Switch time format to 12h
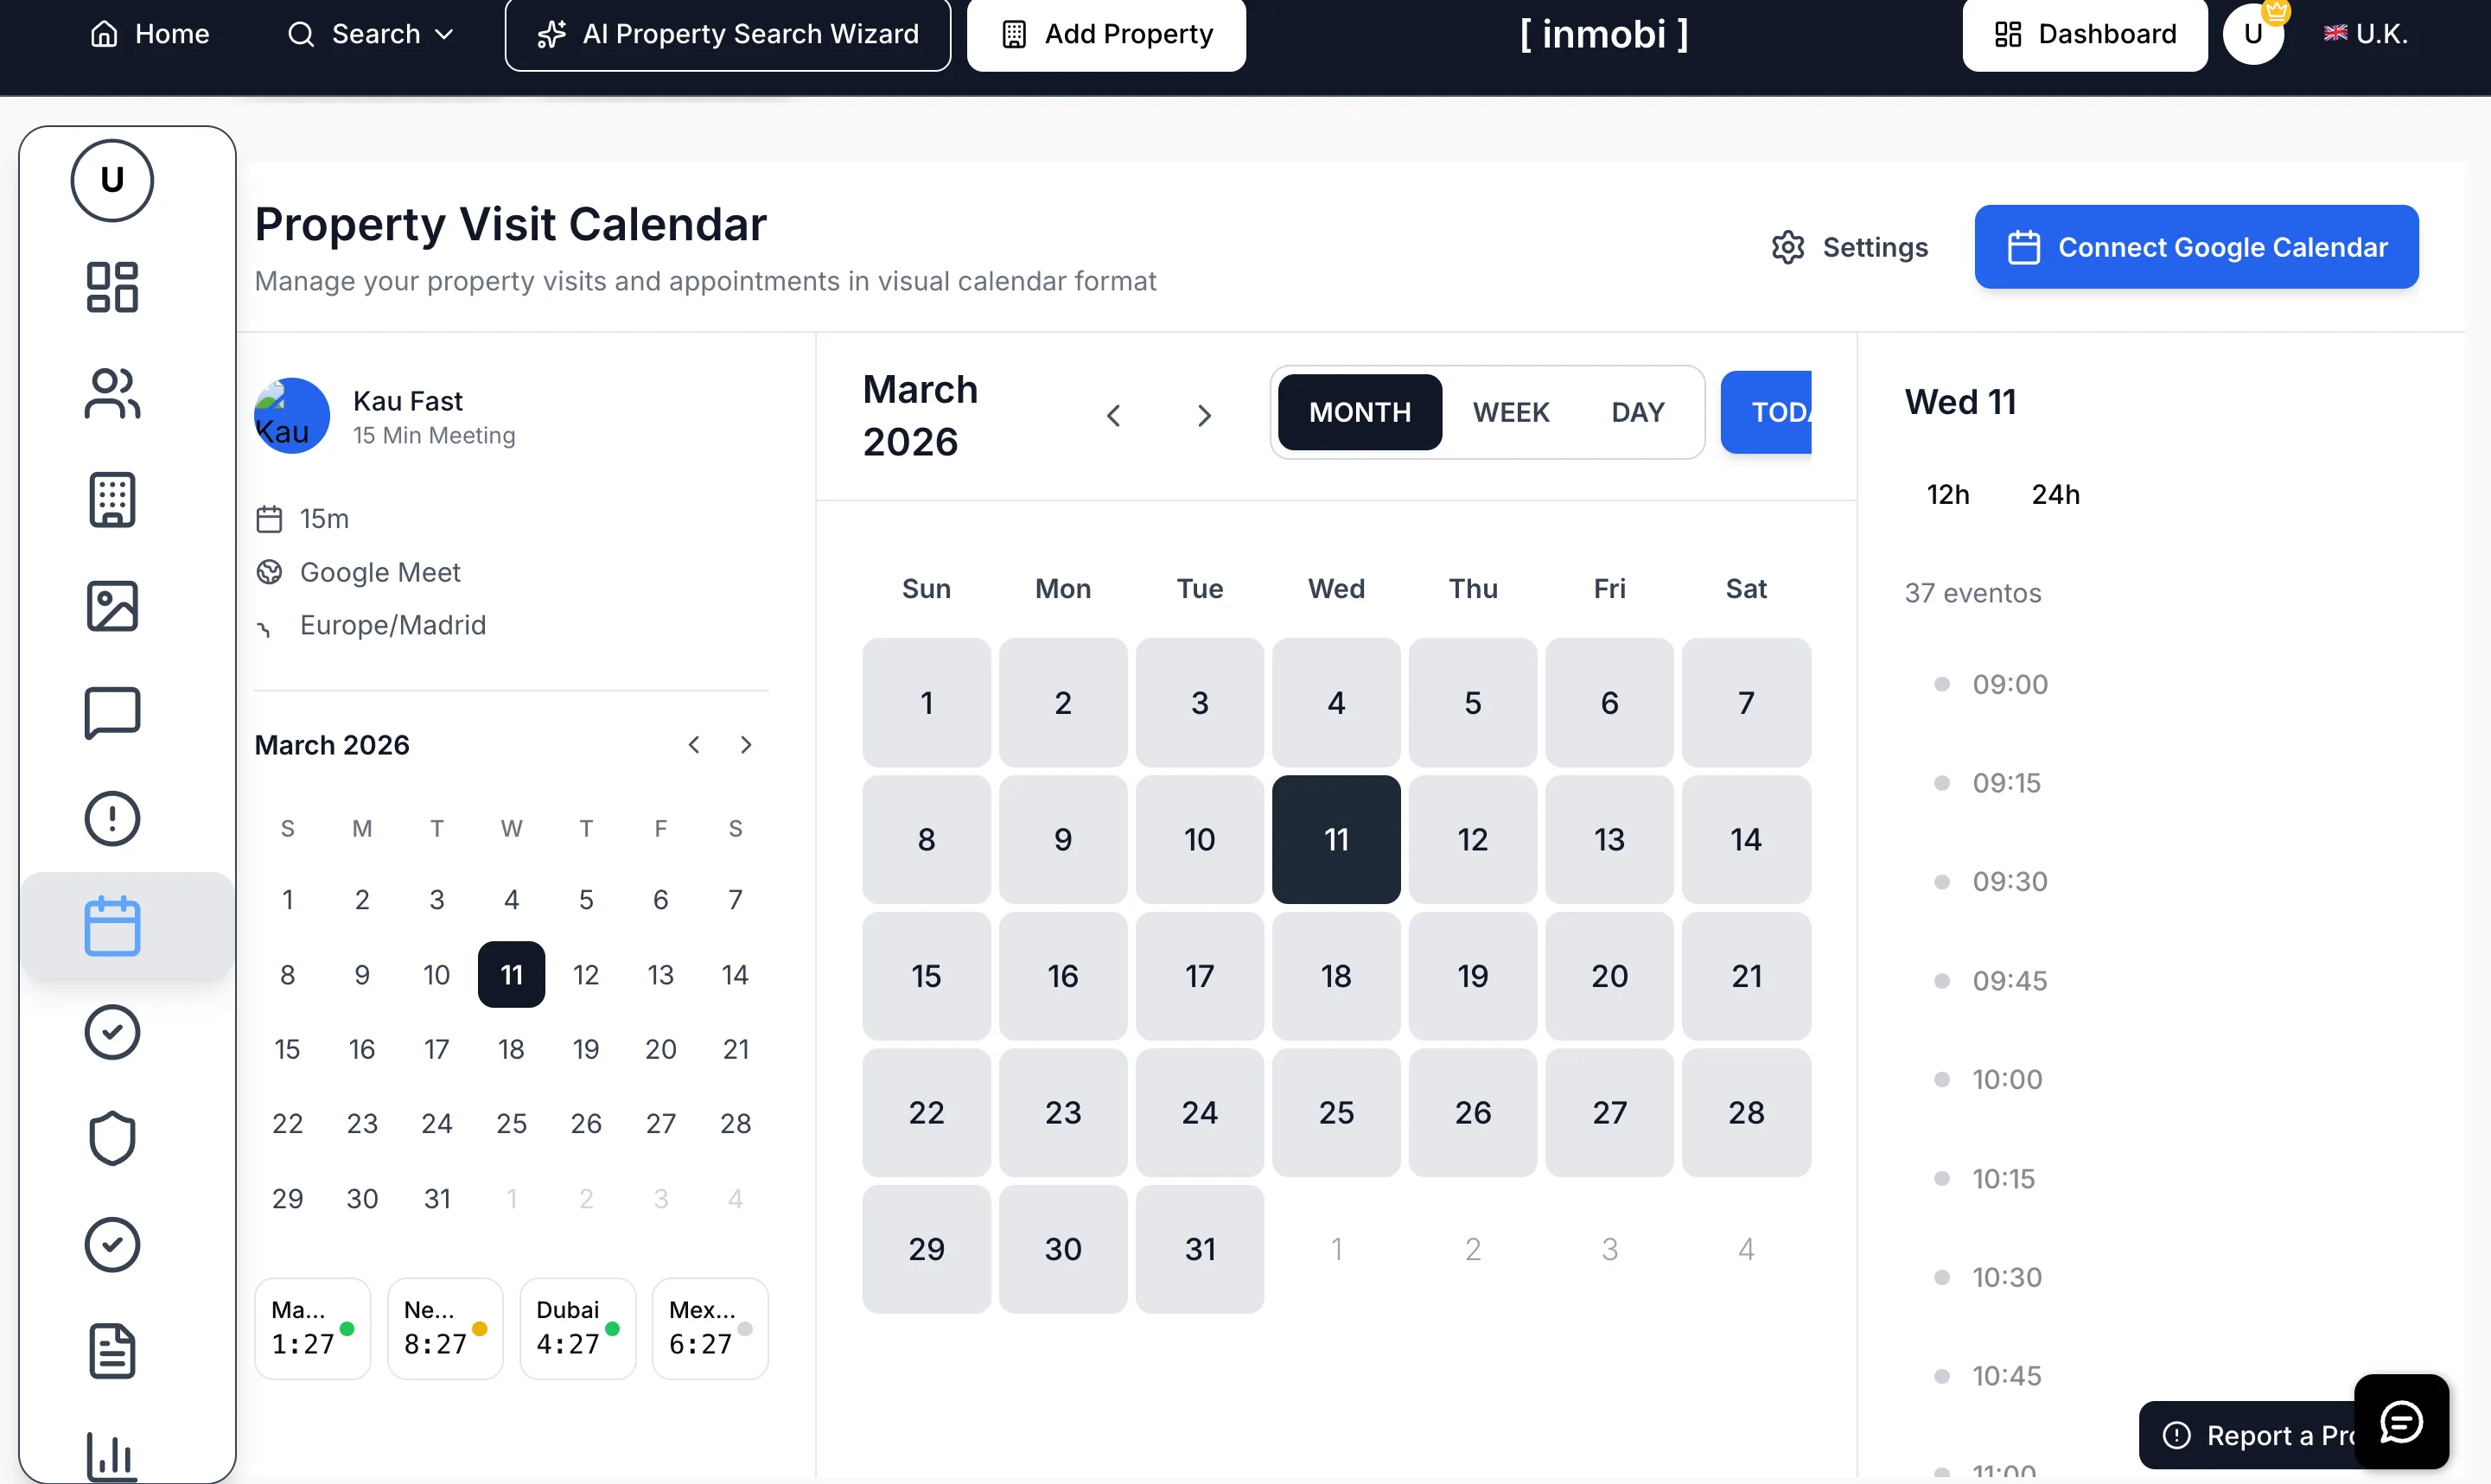The image size is (2491, 1484). 1947,493
